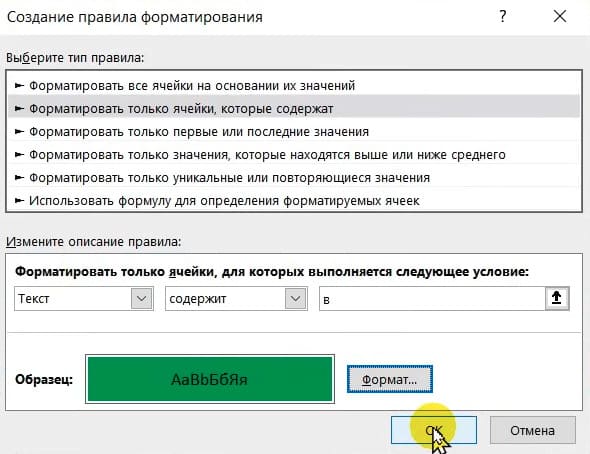Select 'Форматировать только ячейки, которые содержат'
Screen dimensions: 590x454
pyautogui.click(x=293, y=109)
